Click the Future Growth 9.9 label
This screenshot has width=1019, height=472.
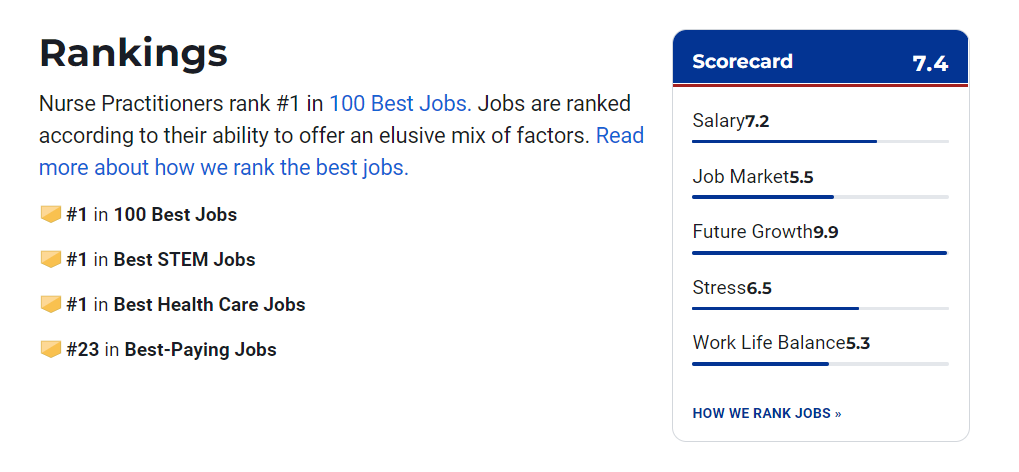[x=766, y=232]
